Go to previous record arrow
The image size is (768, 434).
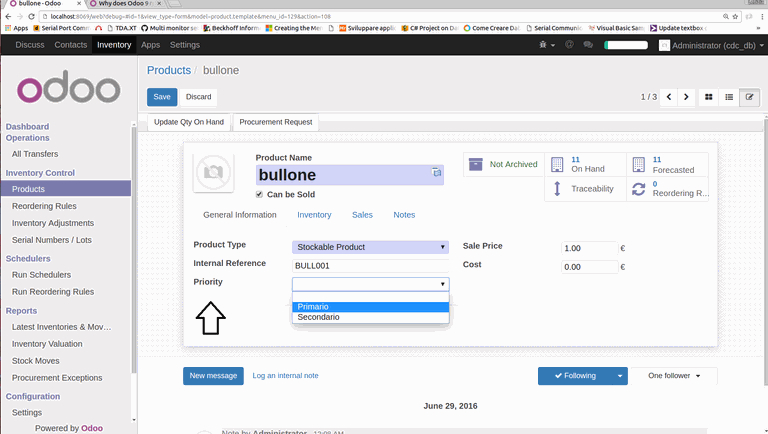click(669, 97)
